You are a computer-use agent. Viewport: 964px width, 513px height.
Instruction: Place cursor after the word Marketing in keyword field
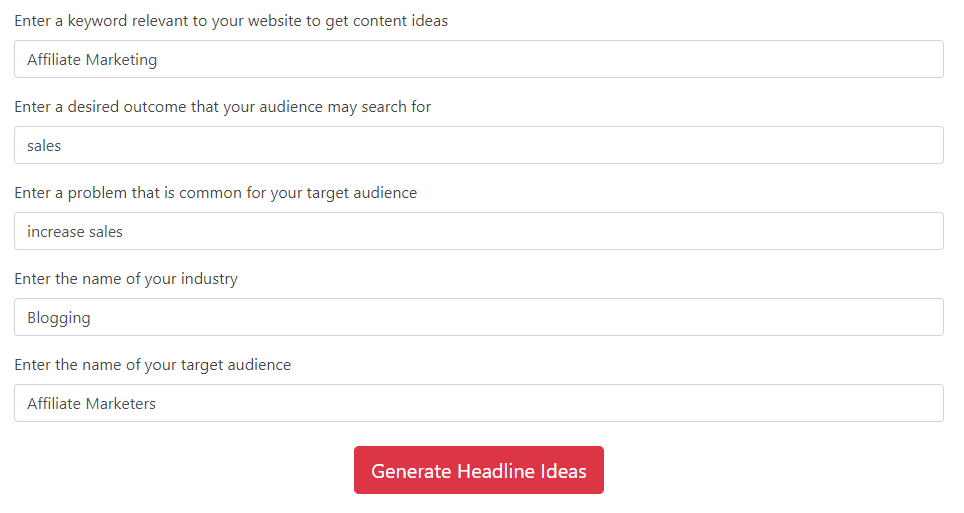click(x=158, y=60)
